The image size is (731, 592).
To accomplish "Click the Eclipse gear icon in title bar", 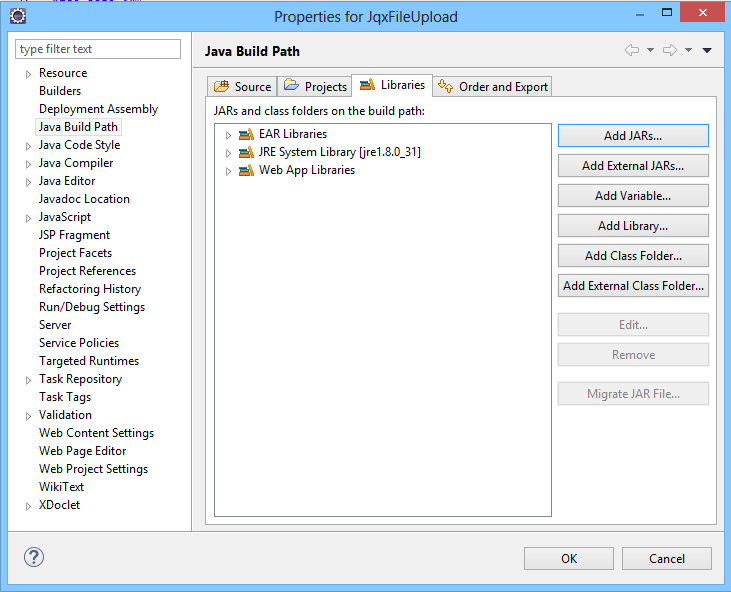I will 18,16.
